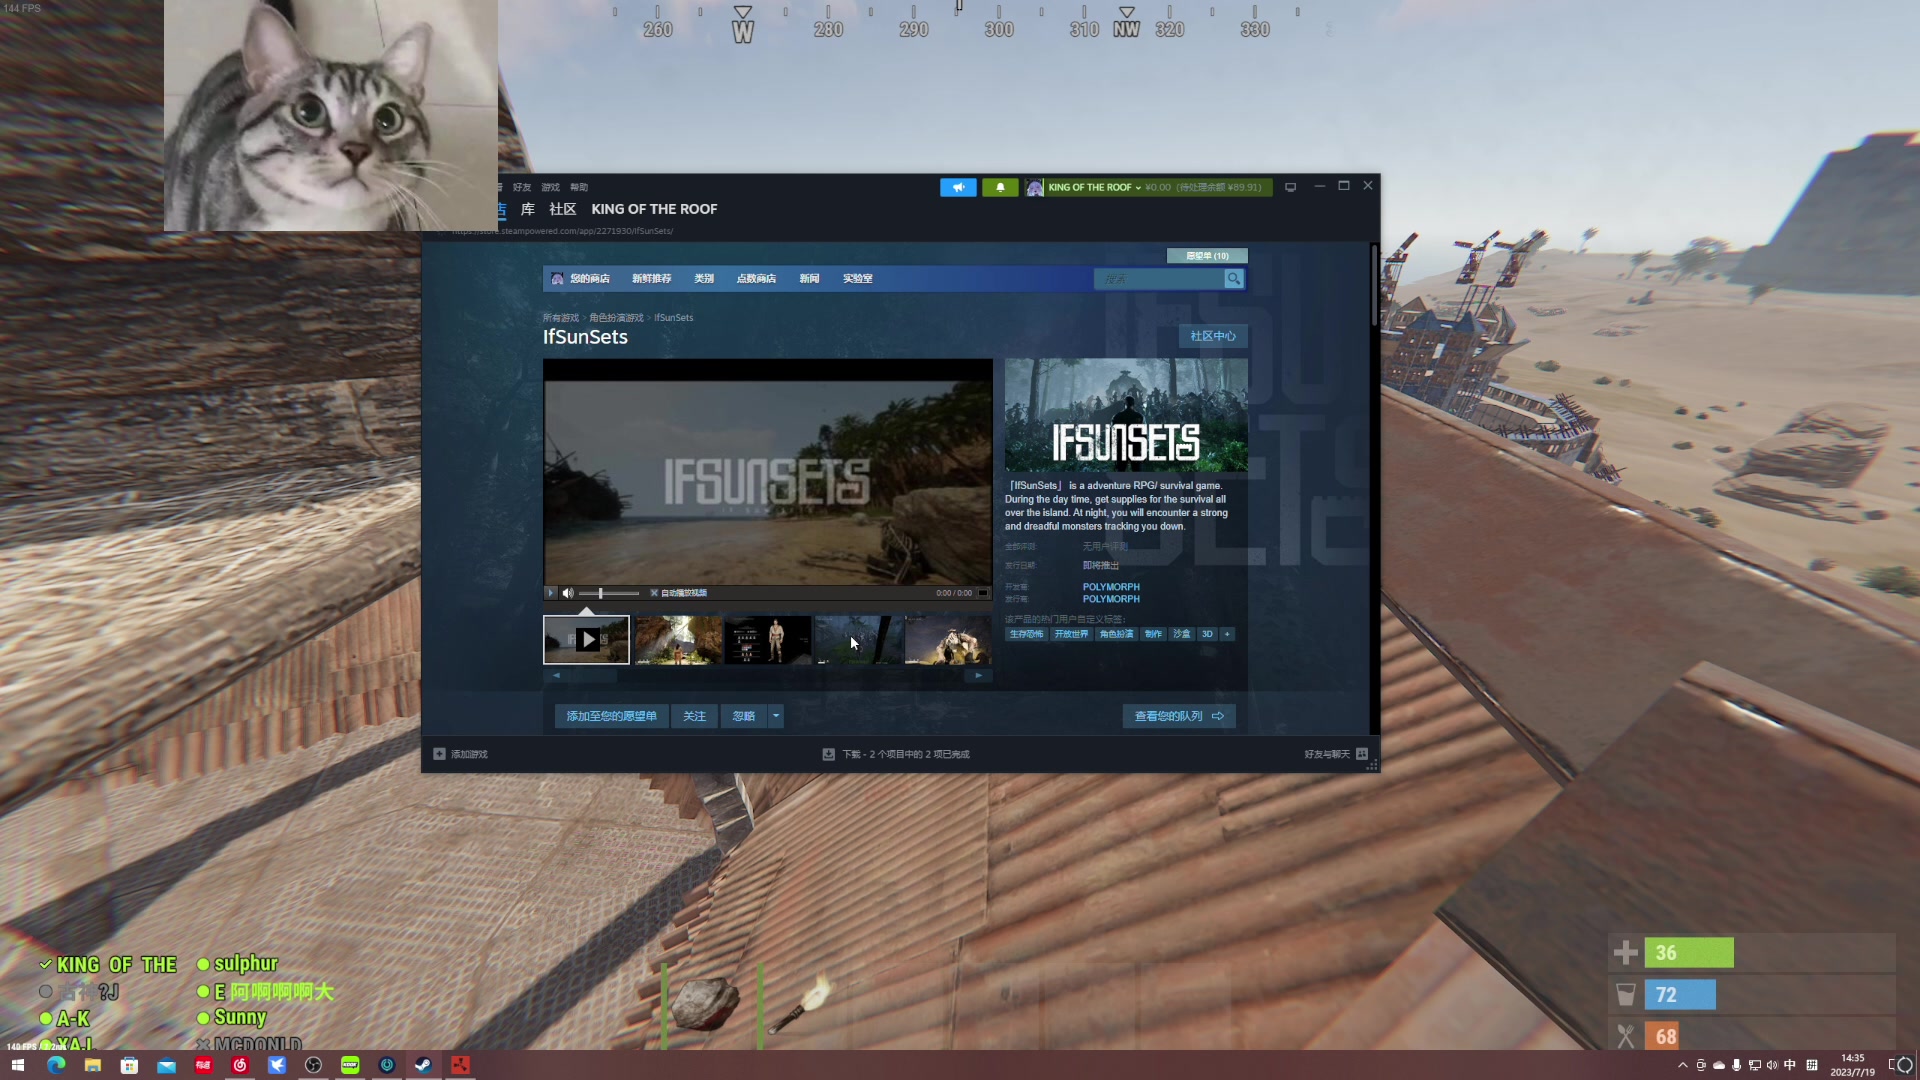Open the ignore options dropdown arrow
The width and height of the screenshot is (1920, 1080).
coord(776,716)
